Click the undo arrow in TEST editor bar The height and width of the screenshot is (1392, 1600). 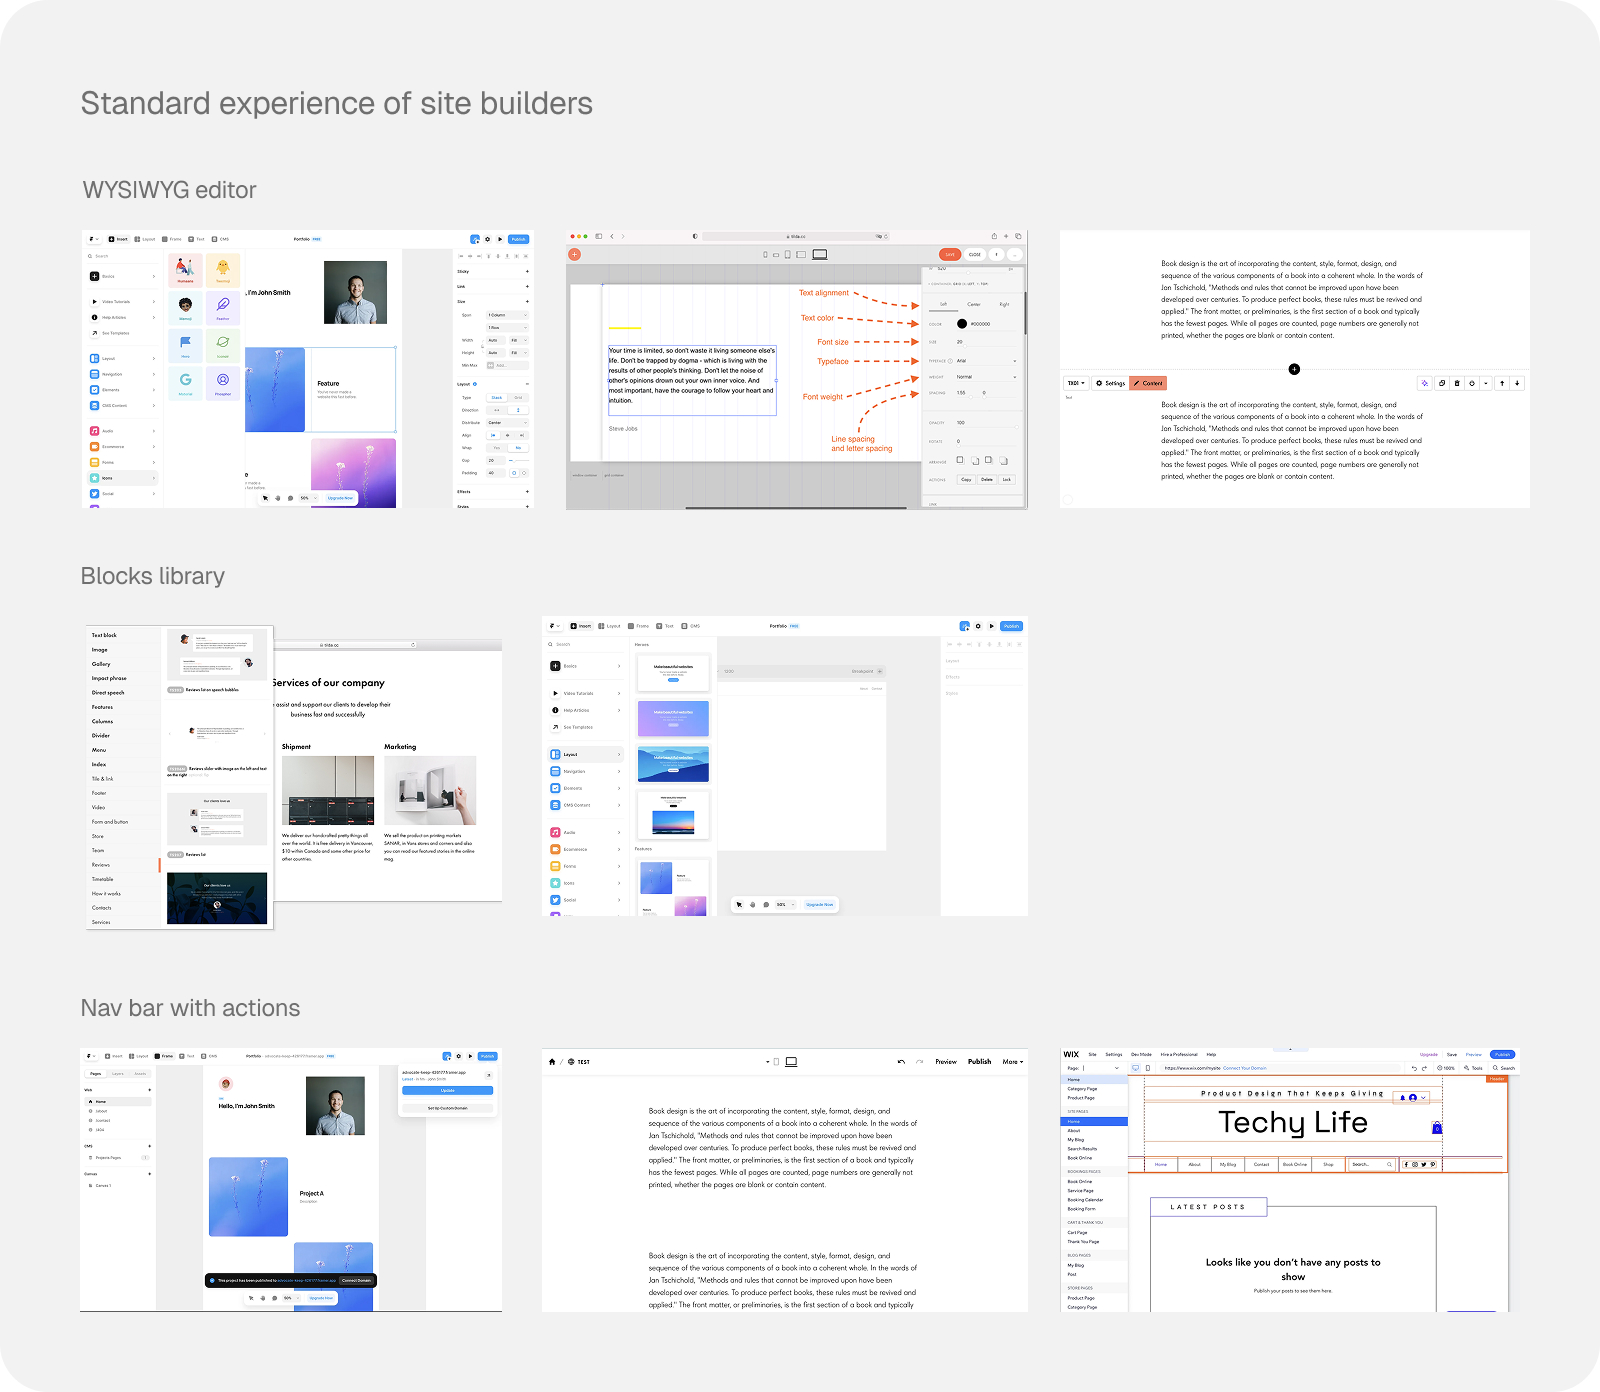pos(901,1062)
